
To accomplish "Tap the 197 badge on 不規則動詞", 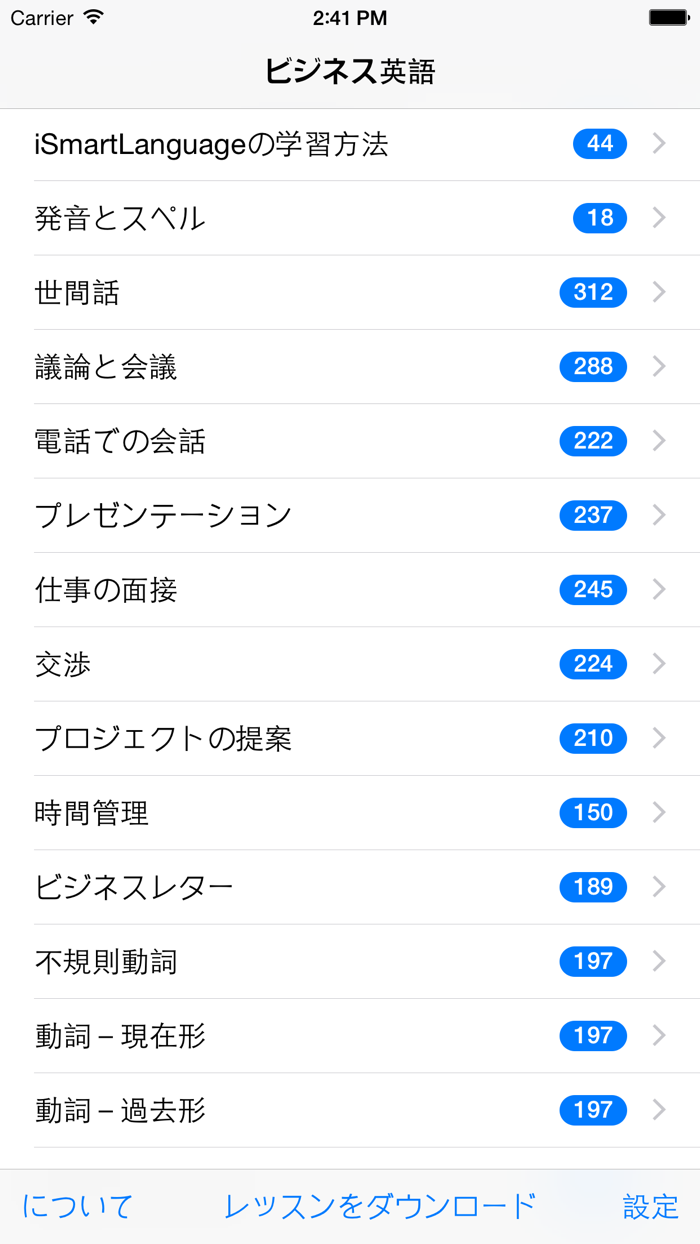I will 592,961.
